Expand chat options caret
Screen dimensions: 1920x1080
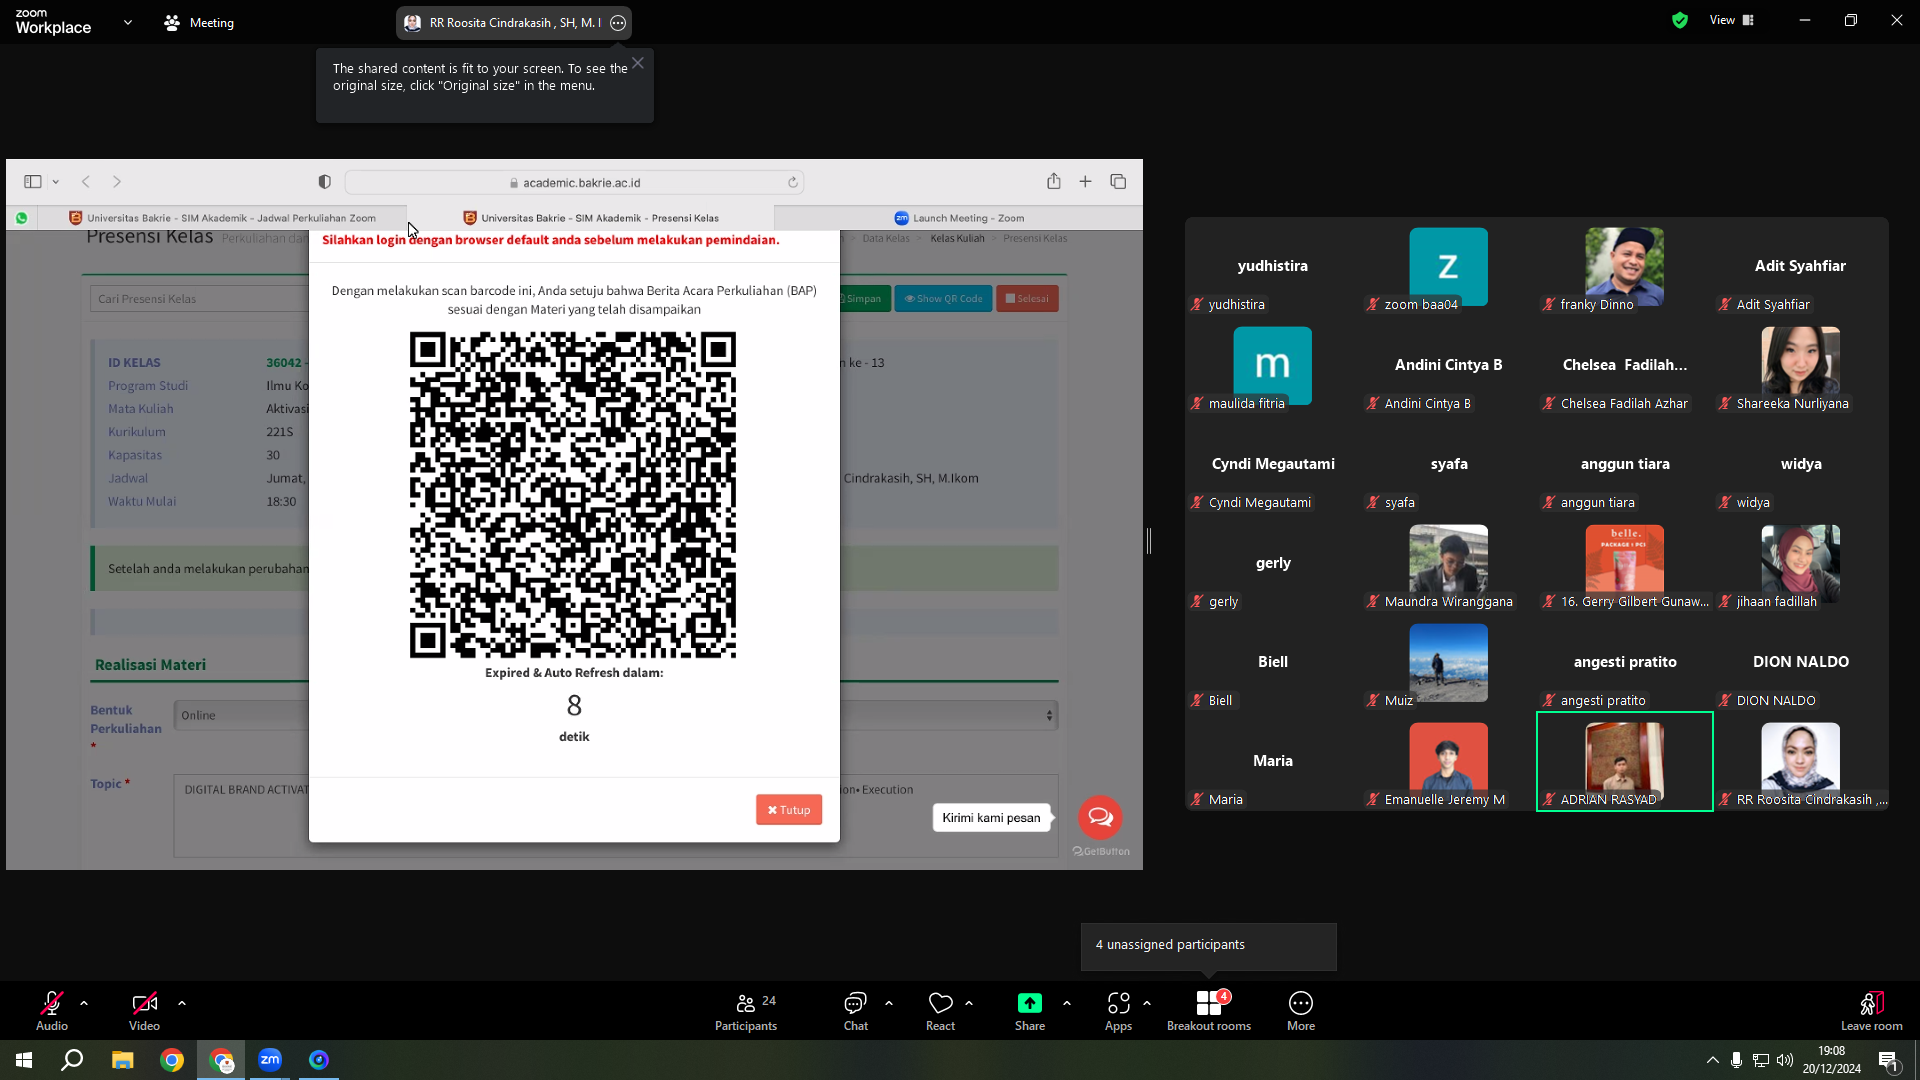(x=889, y=1003)
